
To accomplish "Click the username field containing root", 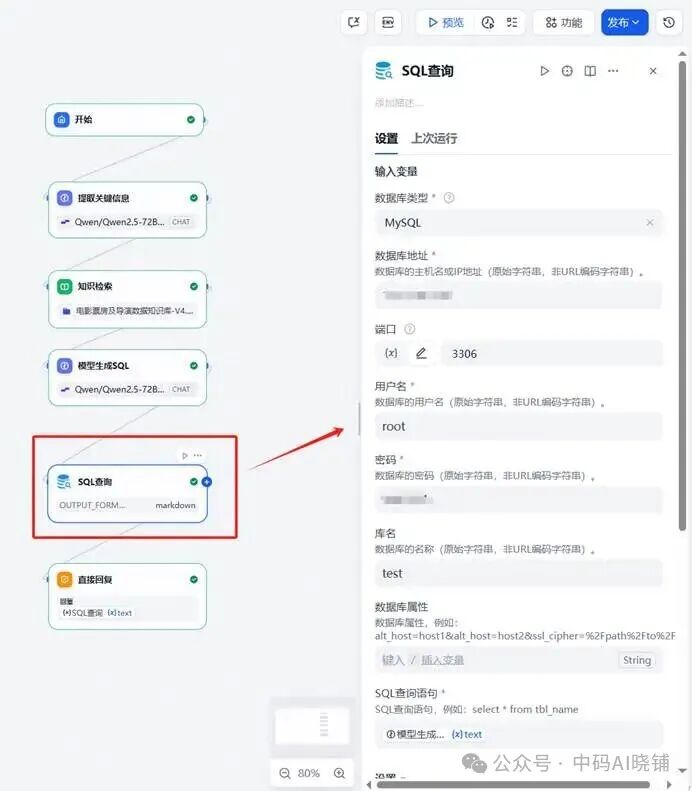I will click(x=518, y=426).
